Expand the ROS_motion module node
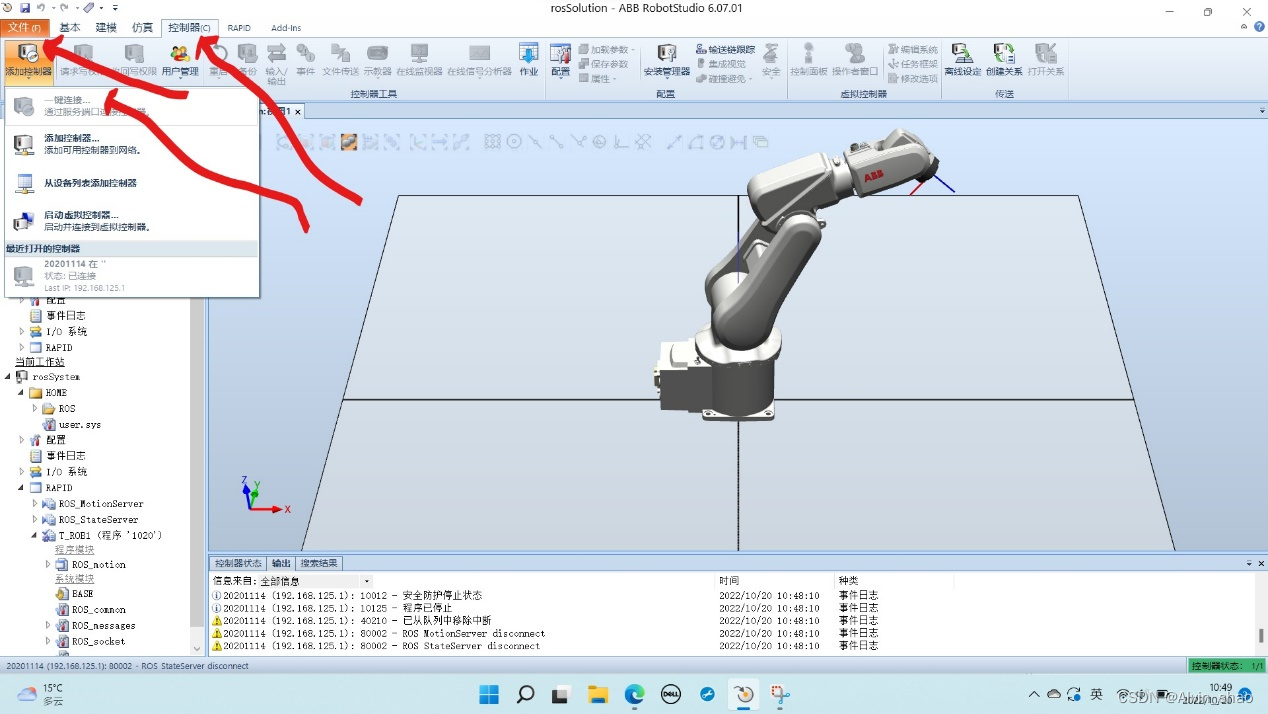Viewport: 1268px width, 714px height. (48, 564)
